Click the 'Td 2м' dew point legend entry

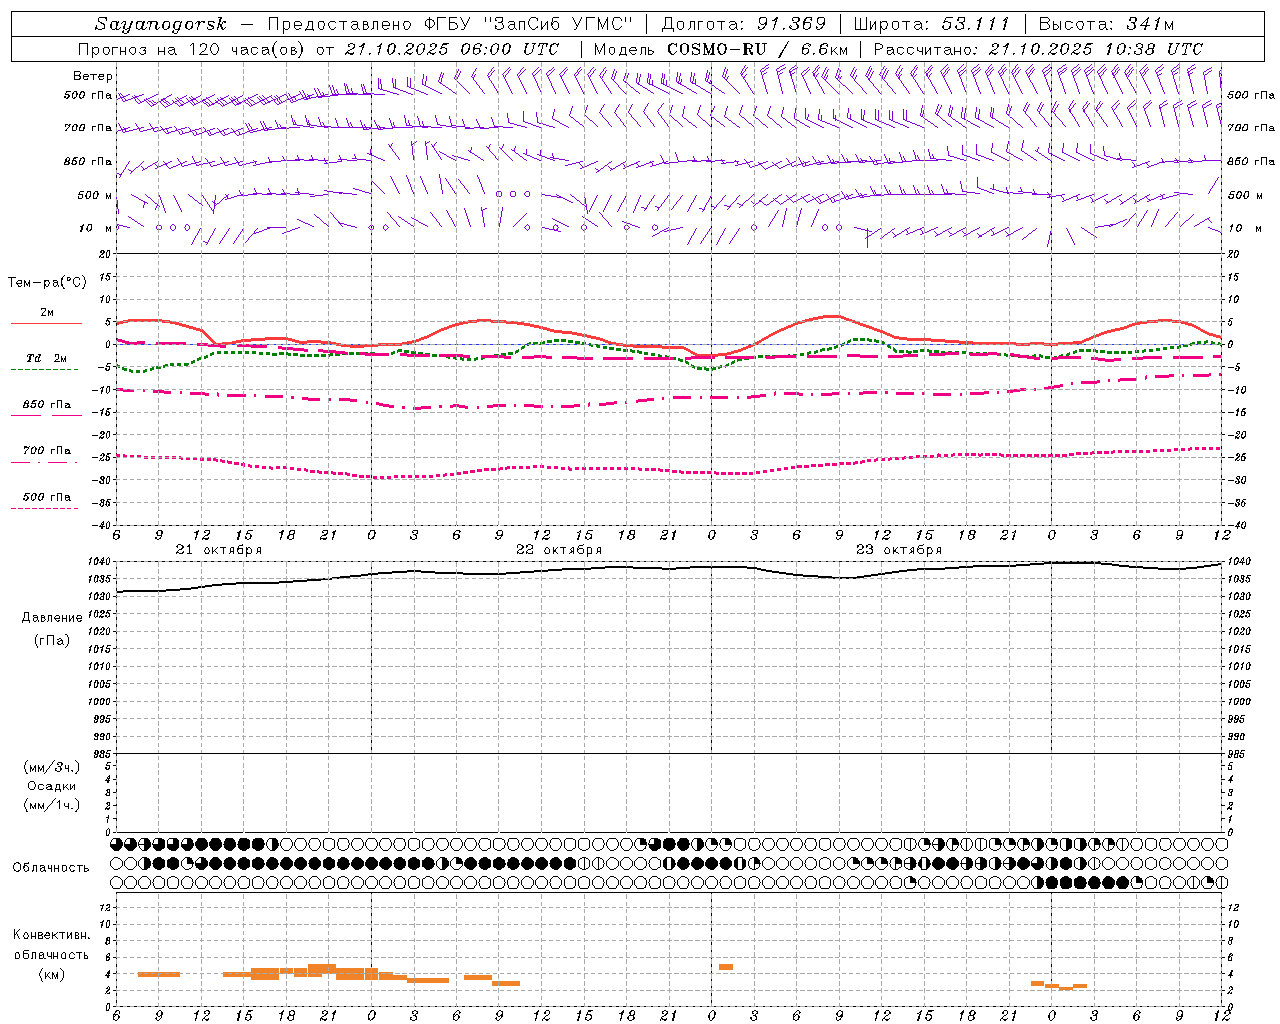[x=46, y=358]
